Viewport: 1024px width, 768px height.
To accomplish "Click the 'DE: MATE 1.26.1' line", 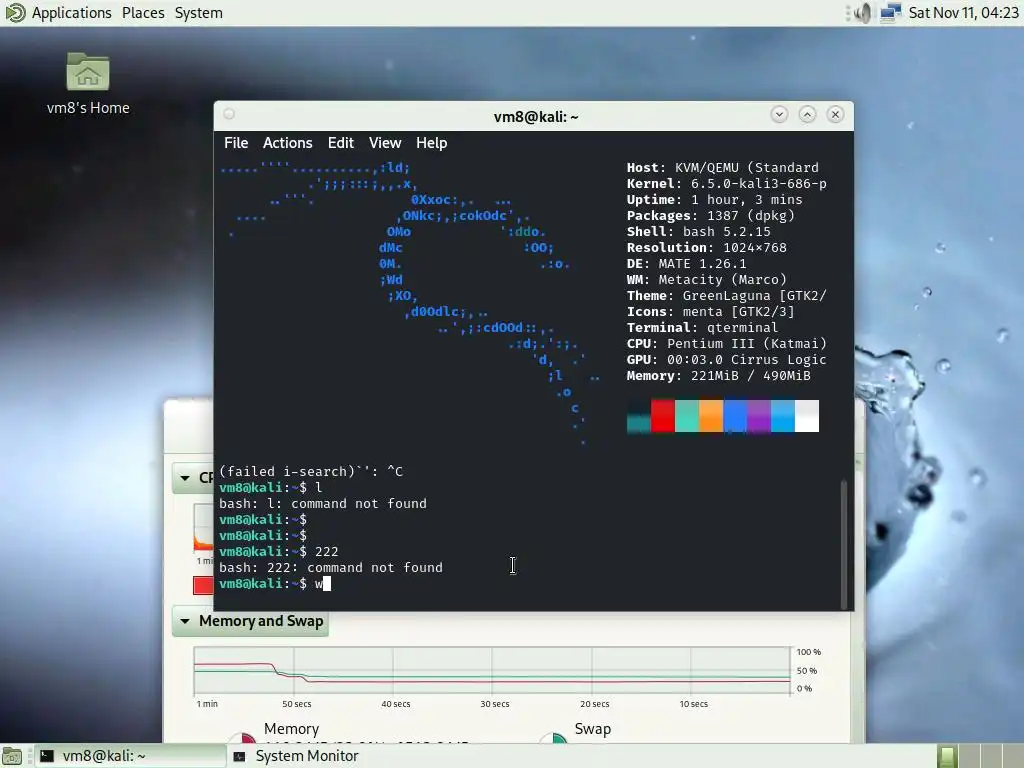I will pyautogui.click(x=686, y=264).
